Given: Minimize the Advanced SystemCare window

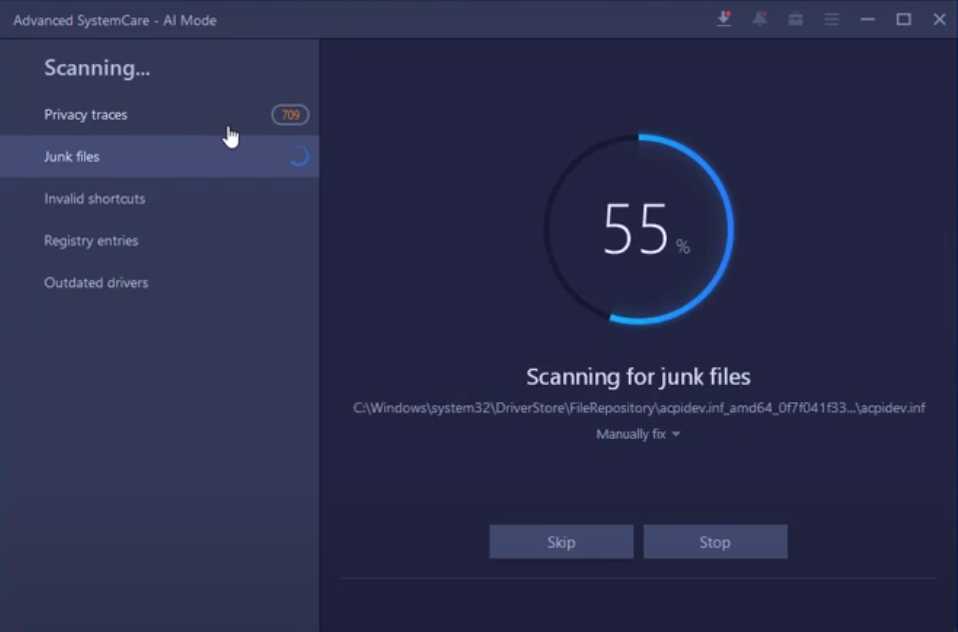Looking at the screenshot, I should (868, 20).
